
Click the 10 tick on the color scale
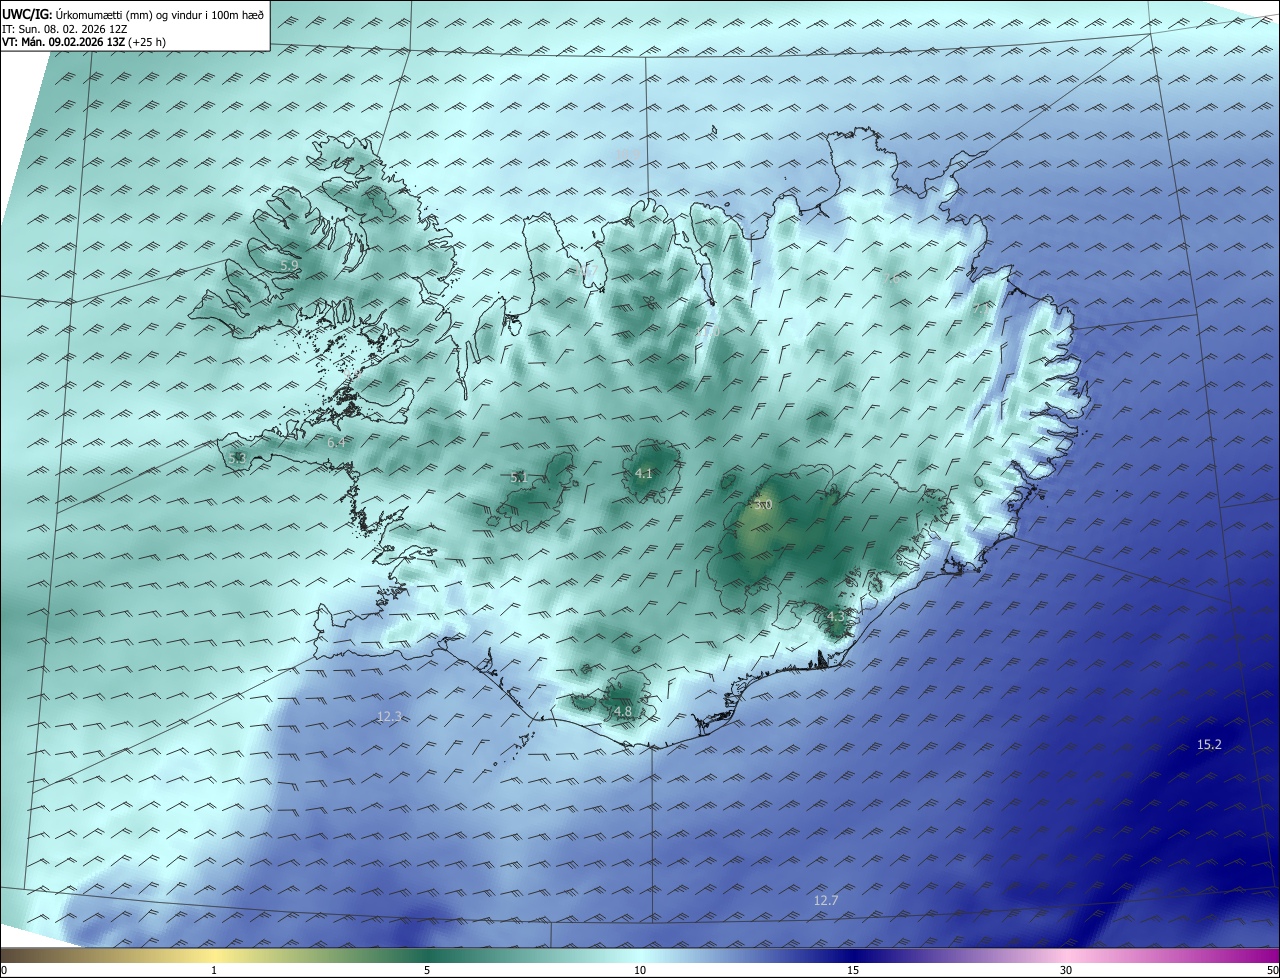pos(640,970)
